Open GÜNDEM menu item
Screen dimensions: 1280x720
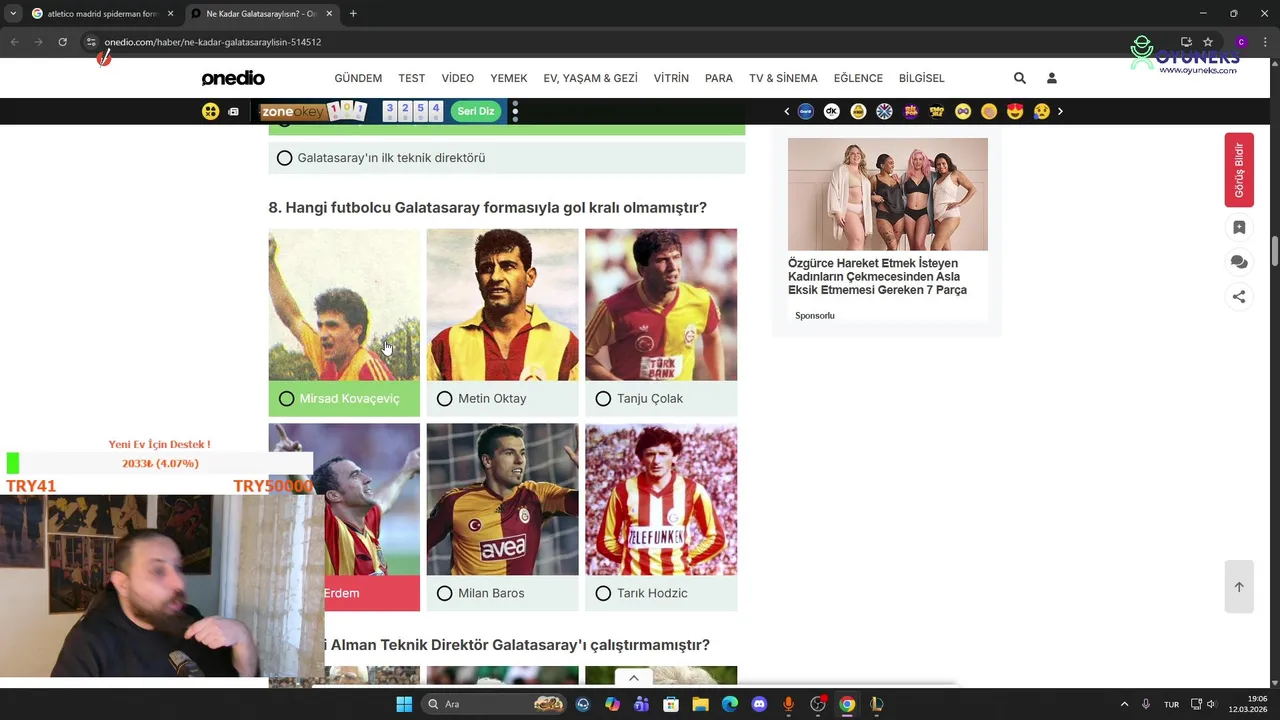click(358, 78)
